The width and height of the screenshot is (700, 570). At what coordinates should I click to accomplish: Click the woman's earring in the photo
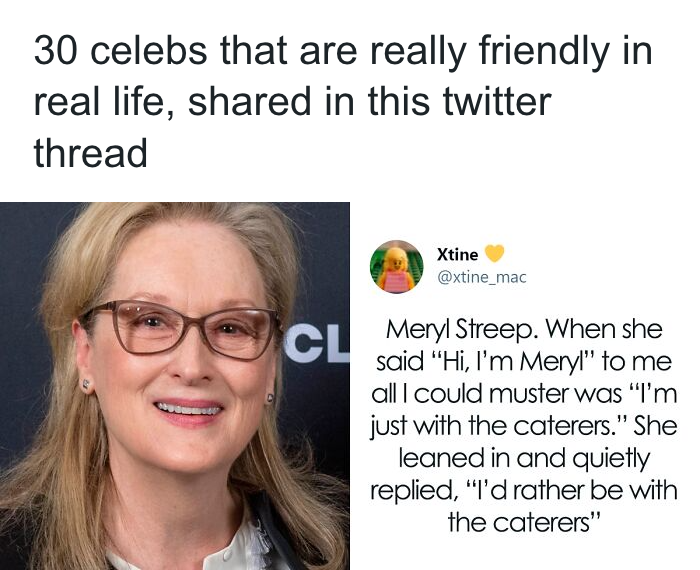click(x=272, y=396)
